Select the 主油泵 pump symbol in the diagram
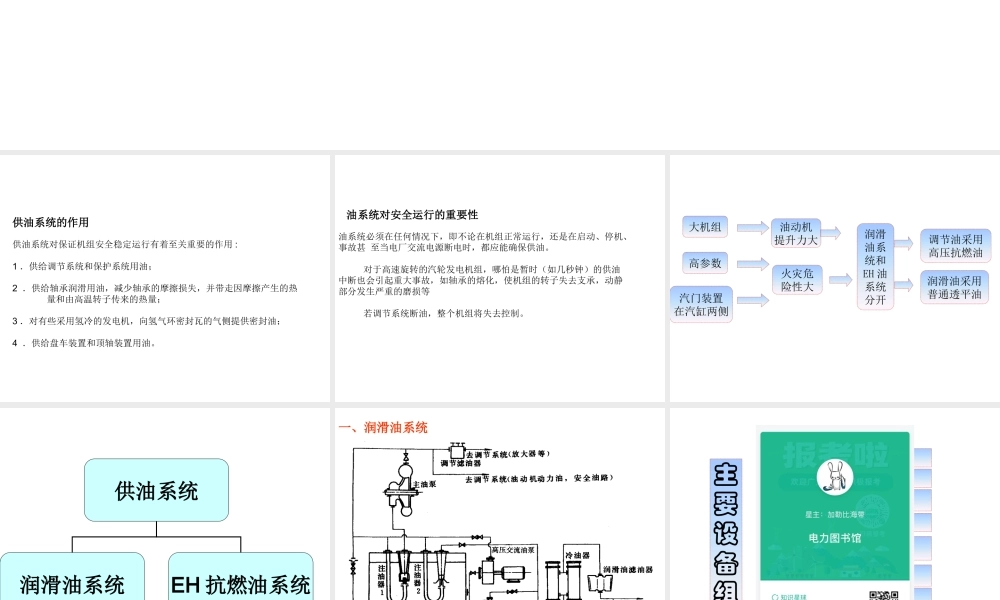1000x600 pixels. 403,490
